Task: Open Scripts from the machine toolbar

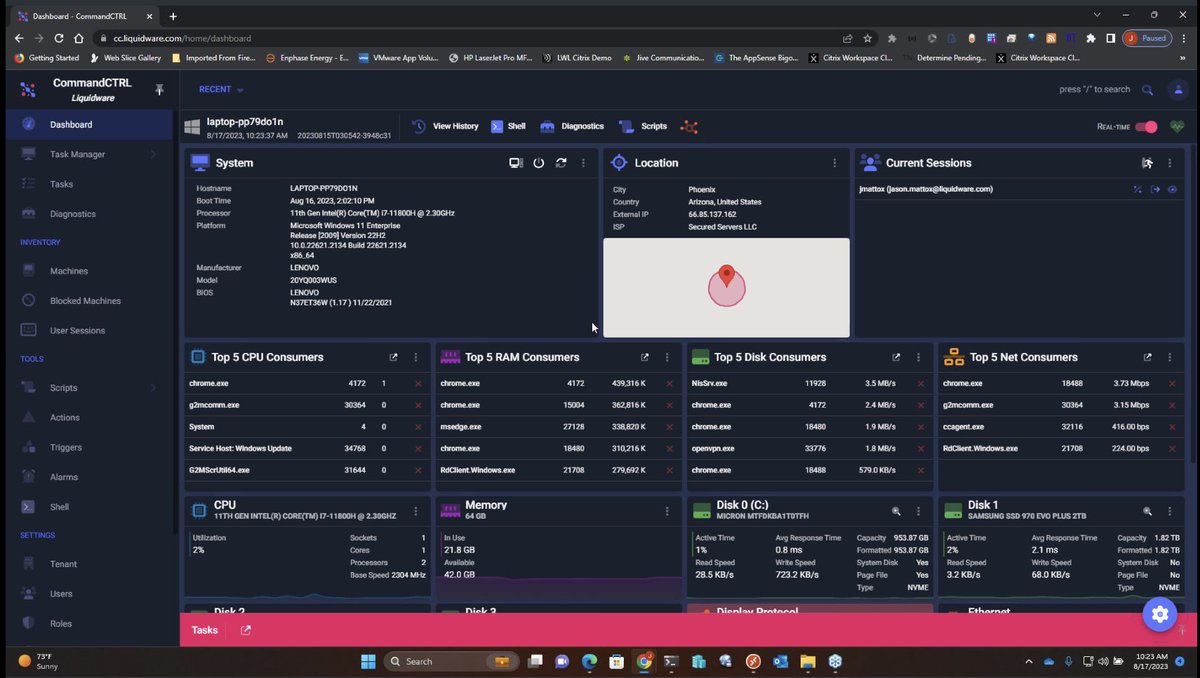Action: pos(643,126)
